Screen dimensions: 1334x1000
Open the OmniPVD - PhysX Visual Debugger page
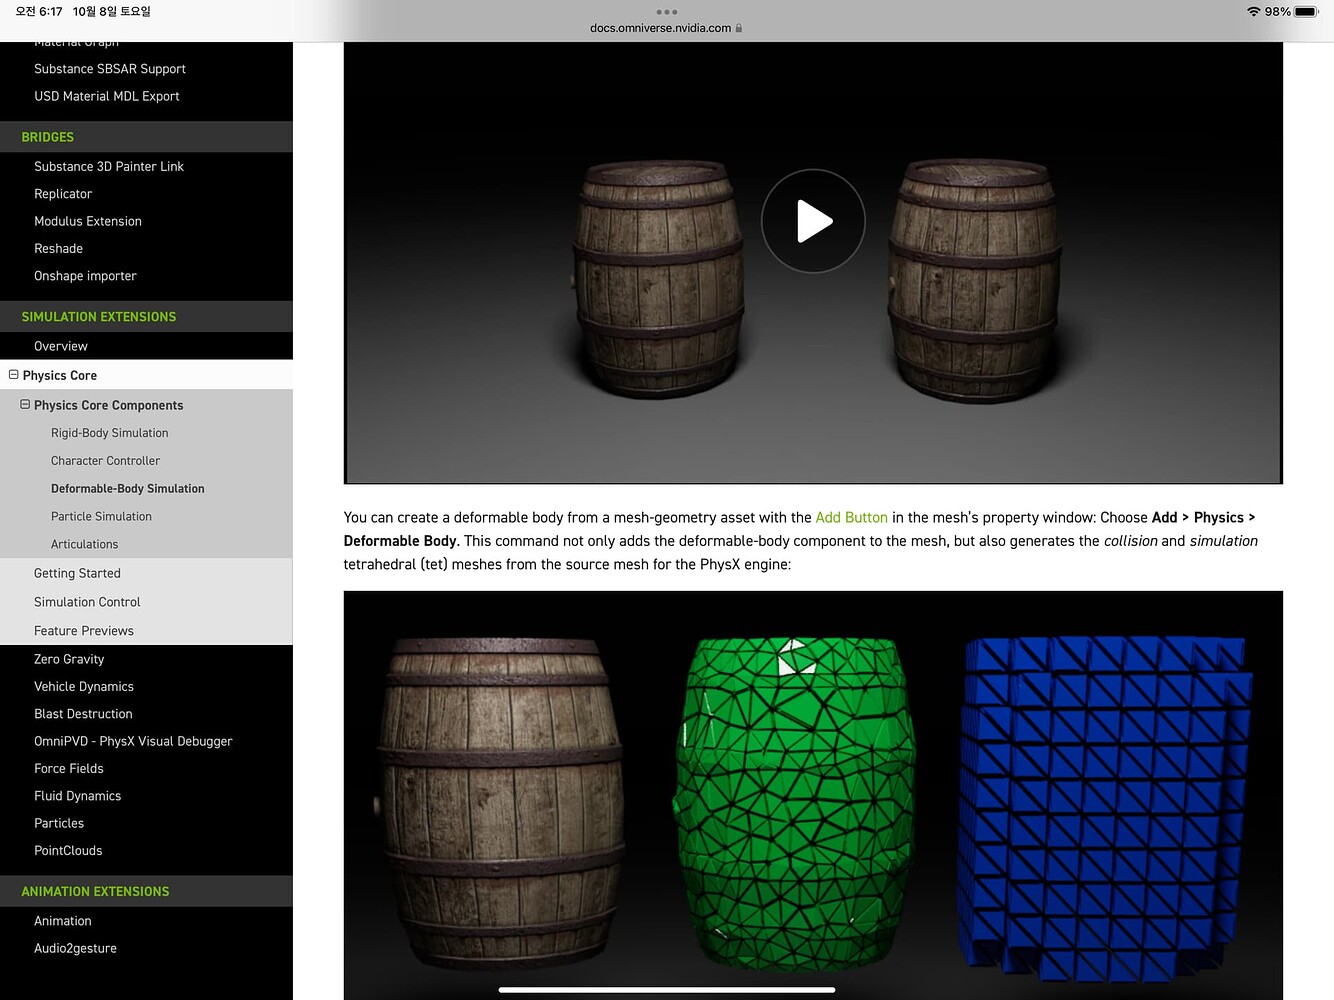(133, 741)
